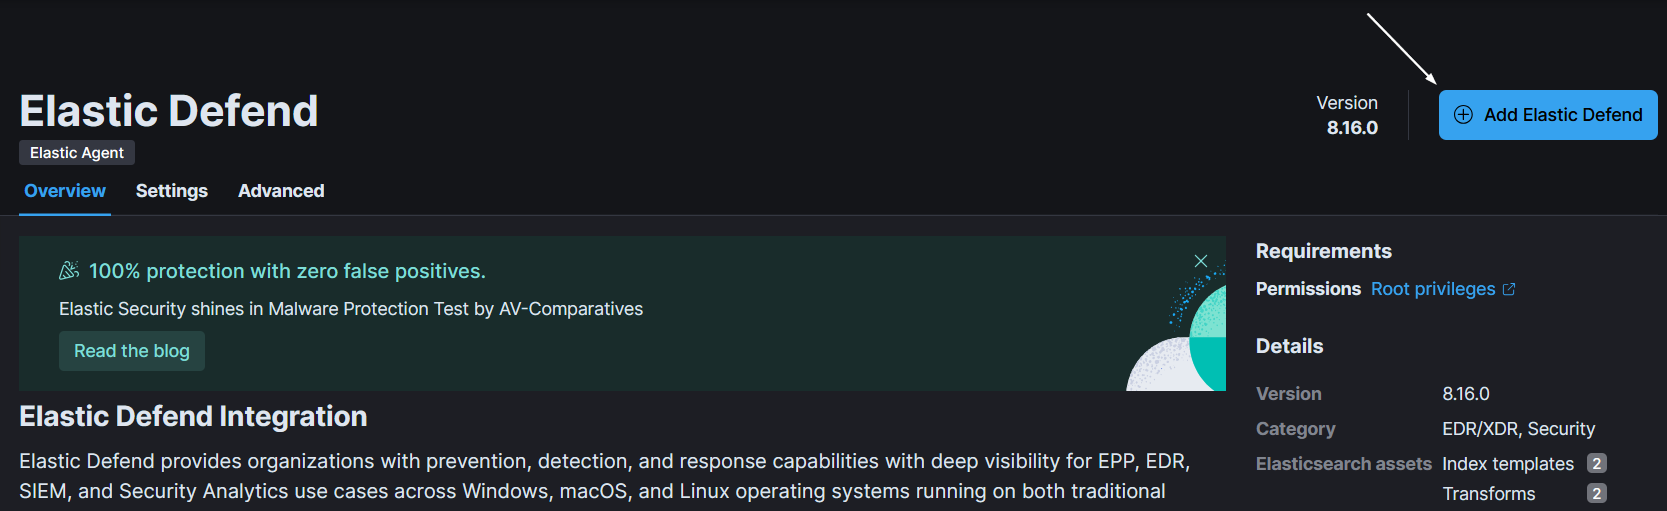Click the Index templates asset label
This screenshot has height=511, width=1667.
point(1508,464)
